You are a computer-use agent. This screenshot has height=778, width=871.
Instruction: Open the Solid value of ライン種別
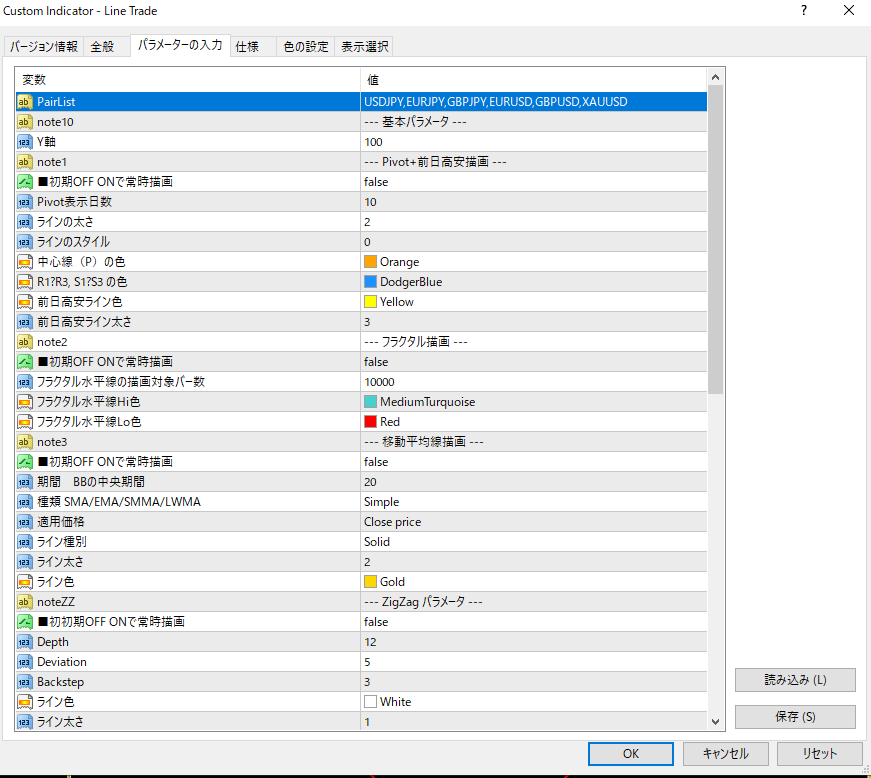click(x=377, y=542)
